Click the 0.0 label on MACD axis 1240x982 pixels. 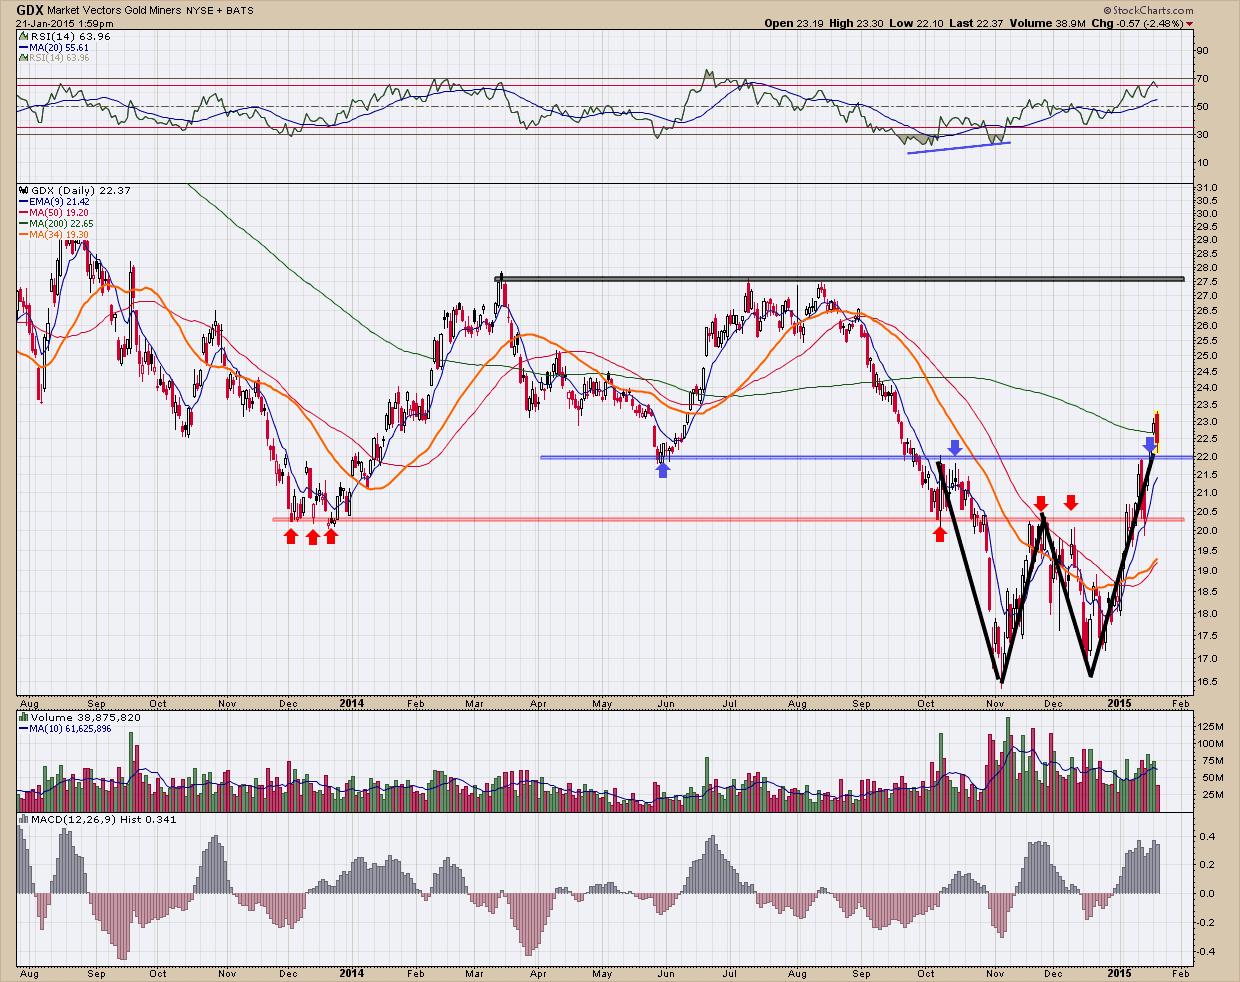coord(1206,894)
